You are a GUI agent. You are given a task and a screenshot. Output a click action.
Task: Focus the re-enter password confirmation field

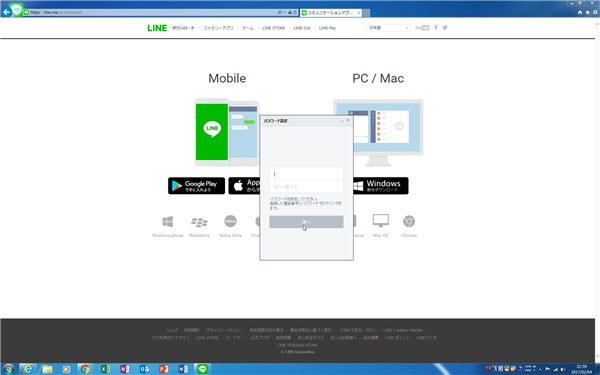click(306, 186)
